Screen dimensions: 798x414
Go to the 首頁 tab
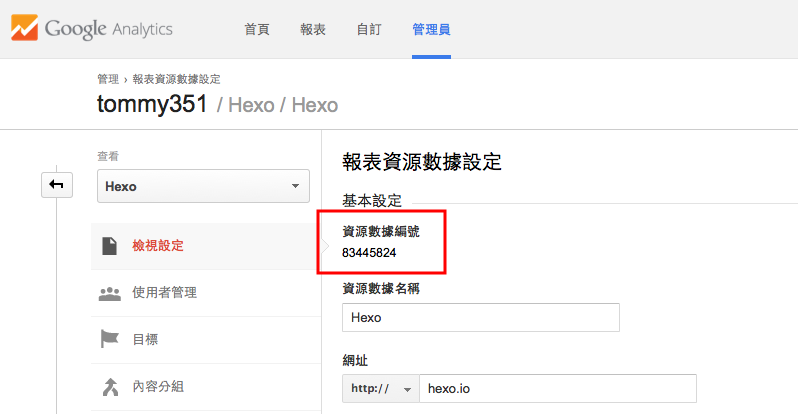pos(257,29)
